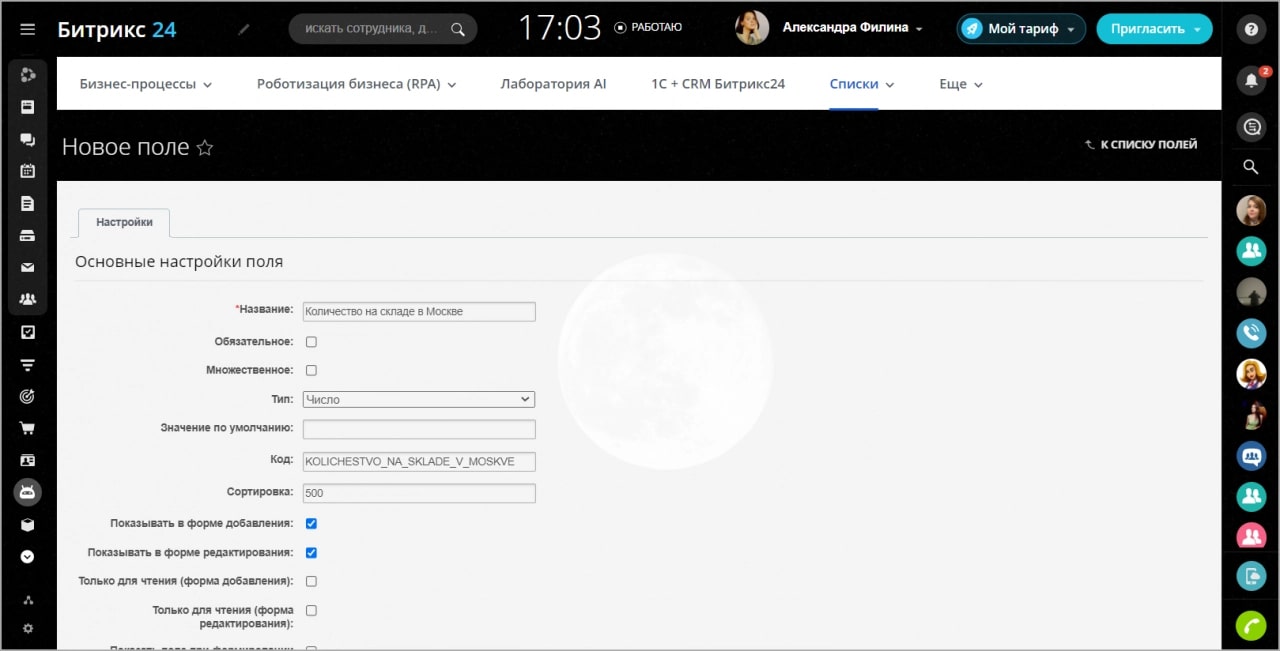
Task: Click the help question mark icon
Action: tap(1250, 29)
